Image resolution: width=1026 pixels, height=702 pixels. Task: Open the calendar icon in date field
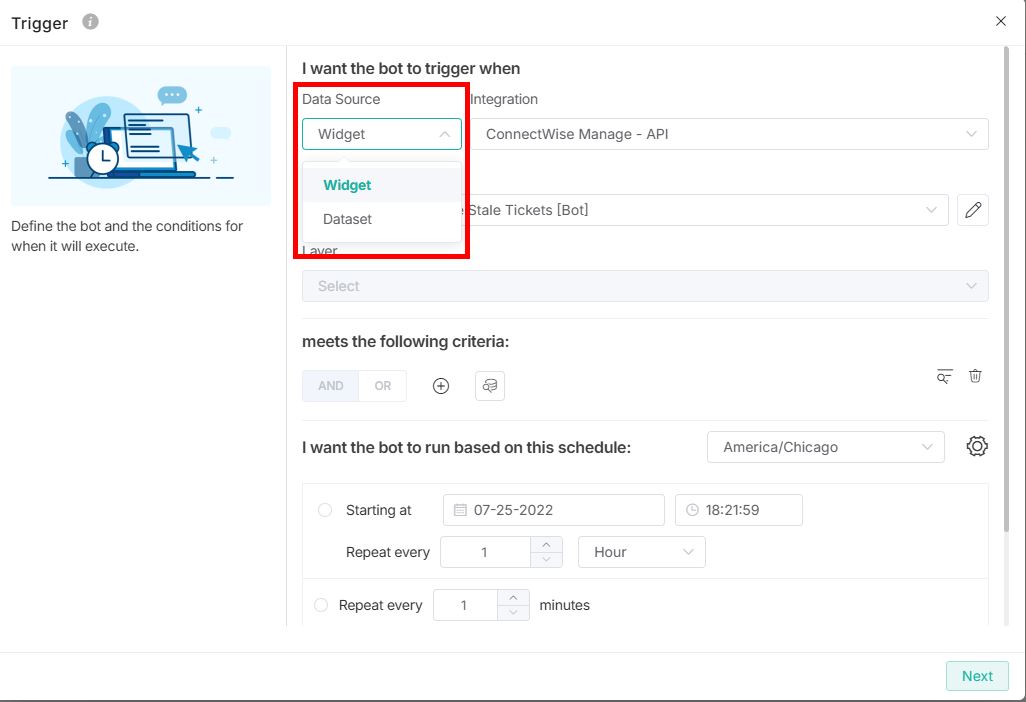(460, 510)
